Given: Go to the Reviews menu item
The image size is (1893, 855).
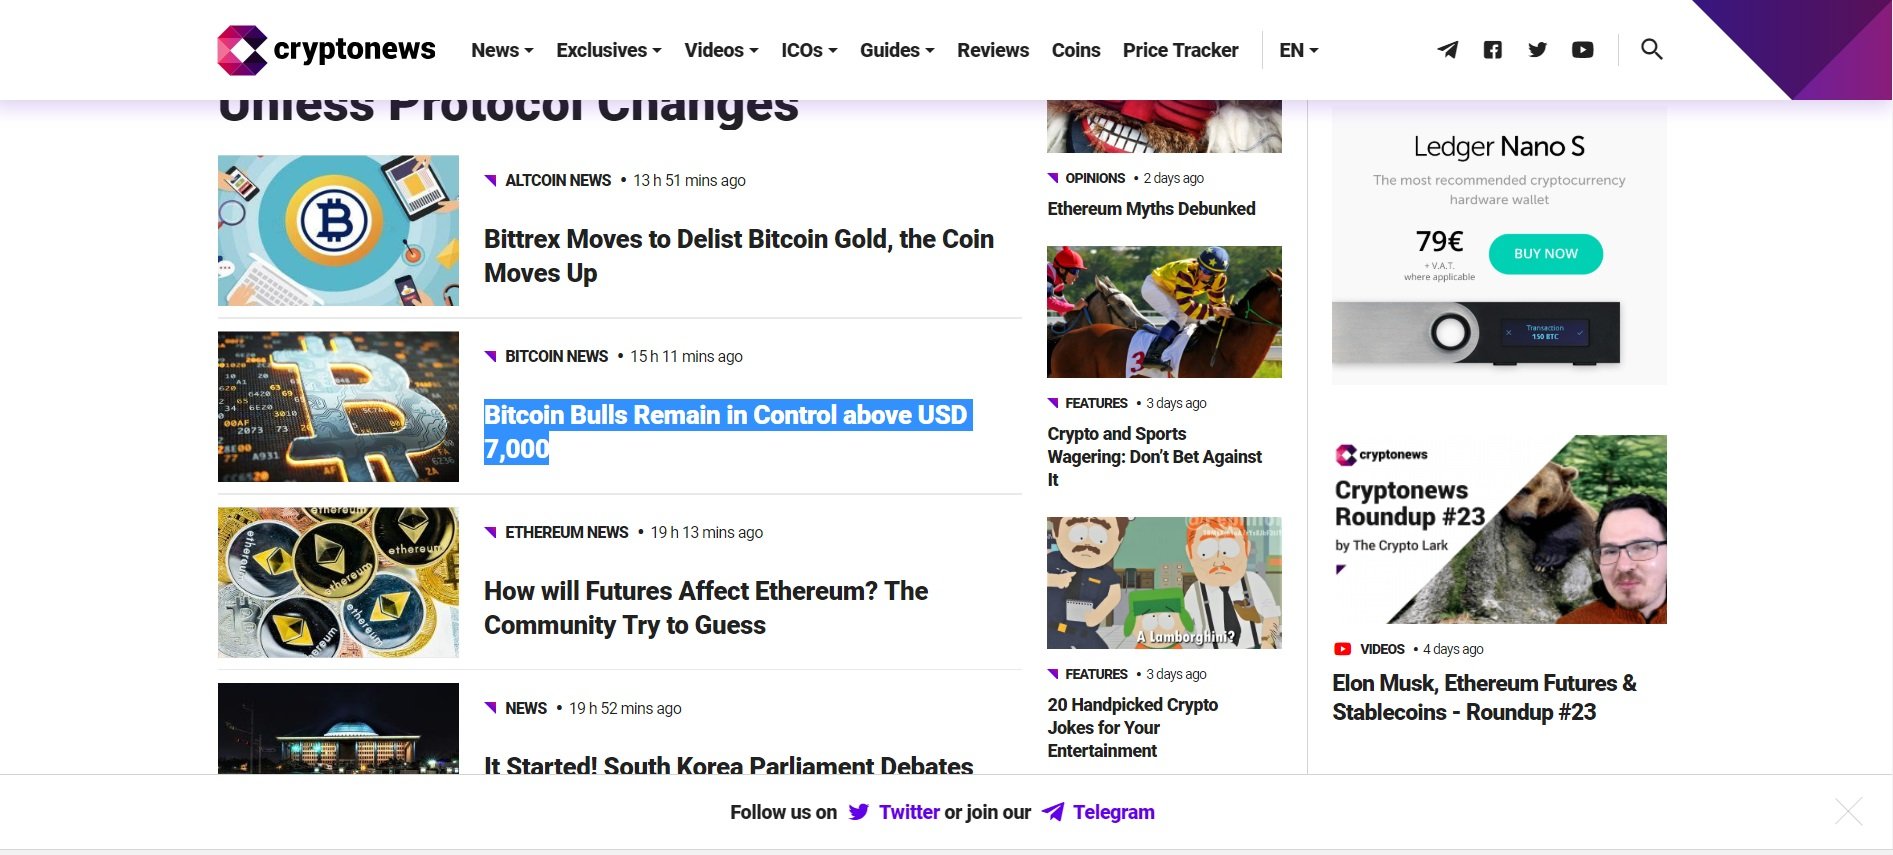Looking at the screenshot, I should (993, 50).
